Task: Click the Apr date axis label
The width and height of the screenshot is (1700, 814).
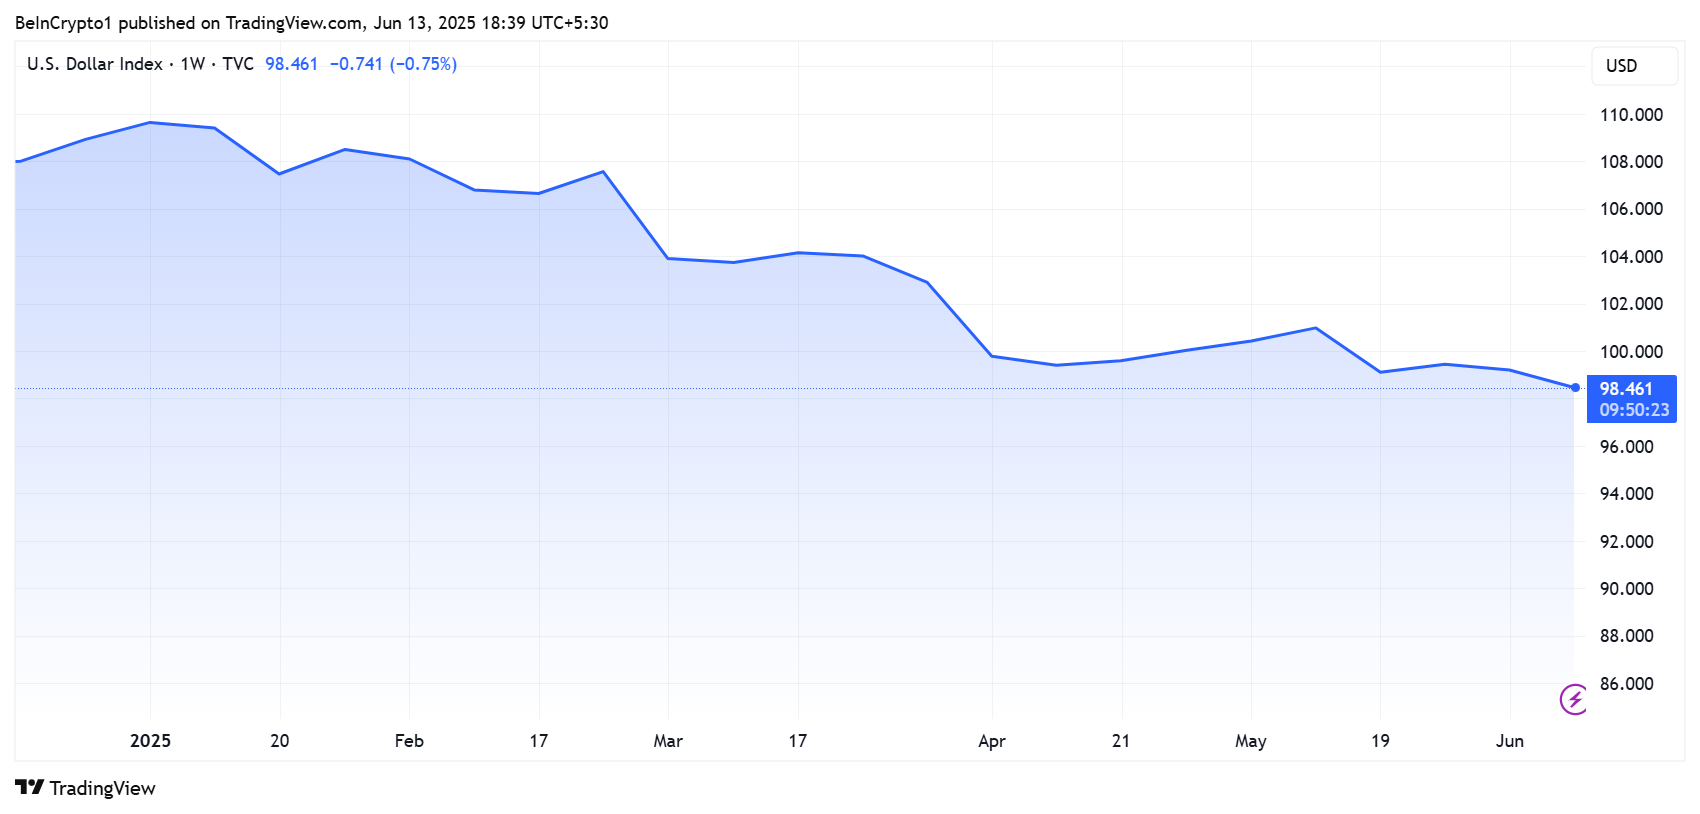Action: pyautogui.click(x=992, y=741)
